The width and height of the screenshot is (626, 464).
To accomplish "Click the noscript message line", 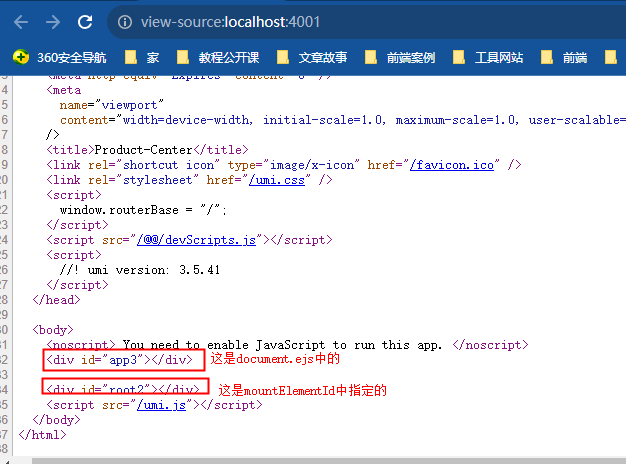I will [x=287, y=345].
